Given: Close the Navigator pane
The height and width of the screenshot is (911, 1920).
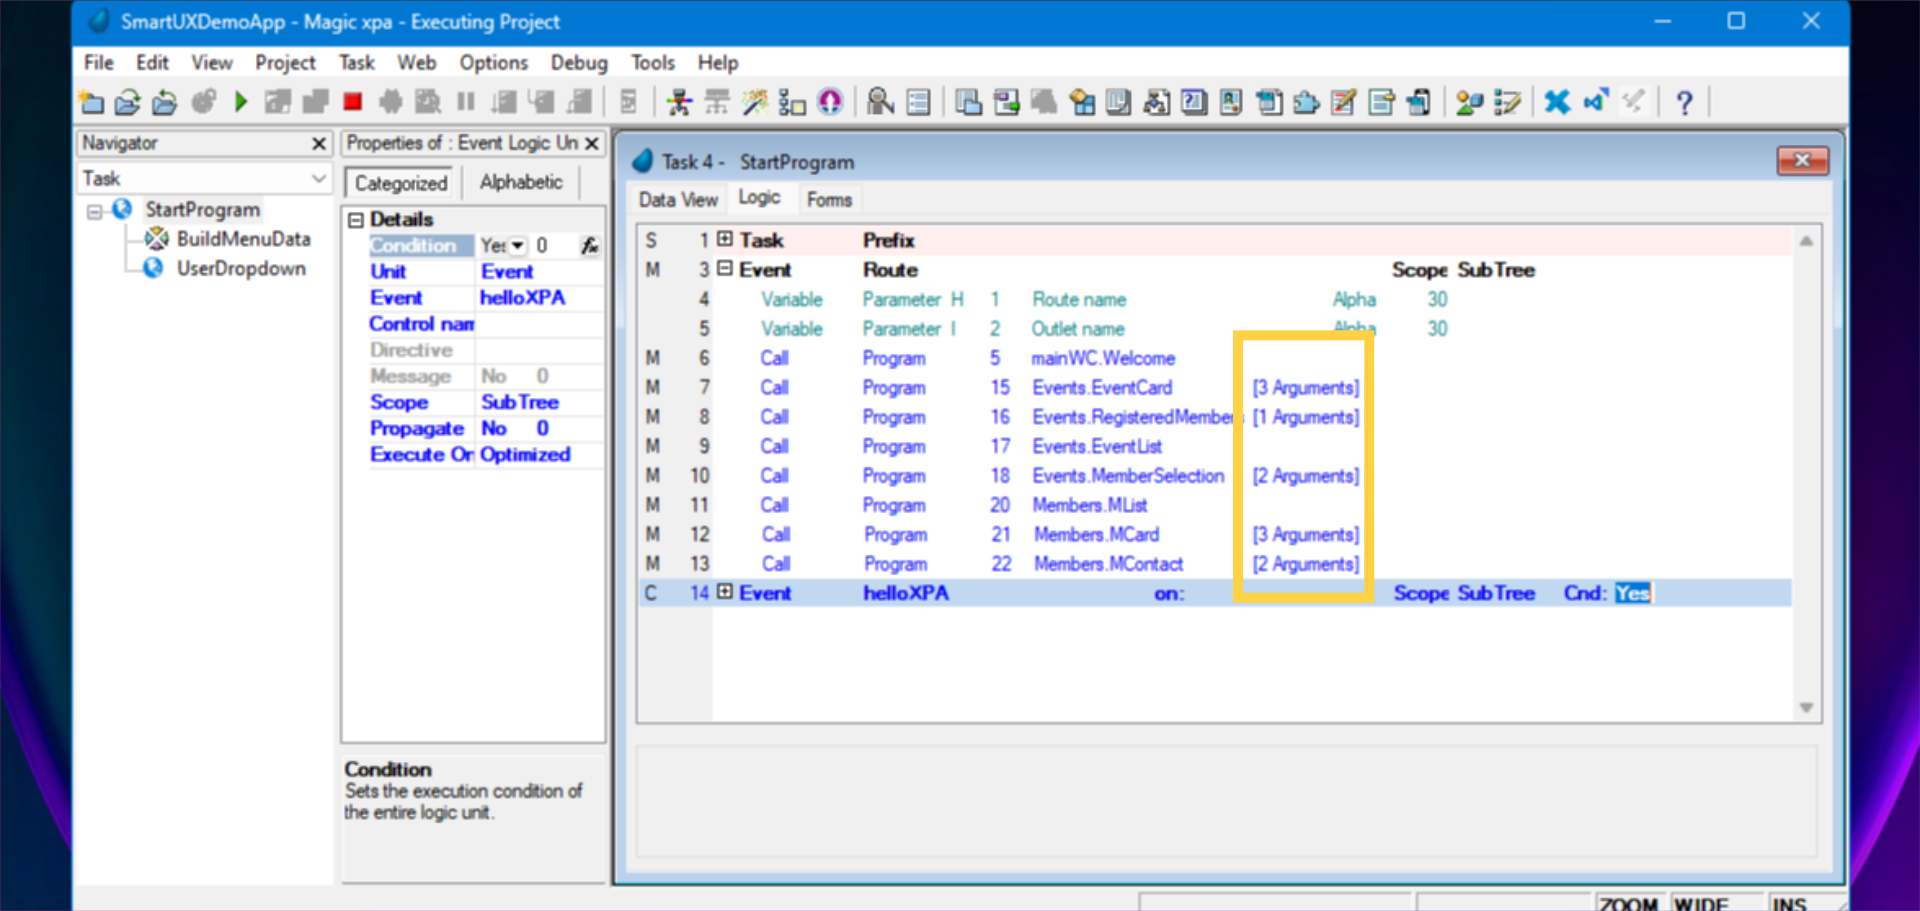Looking at the screenshot, I should click(x=319, y=143).
